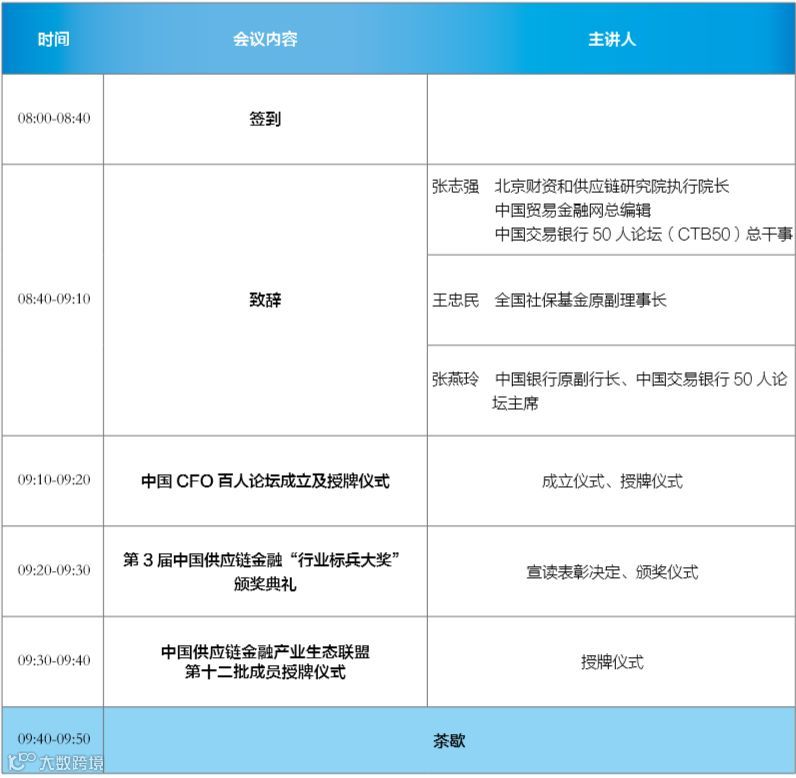Click 中国银行原副行长 description line
Screen dimensions: 796x778
[x=641, y=379]
